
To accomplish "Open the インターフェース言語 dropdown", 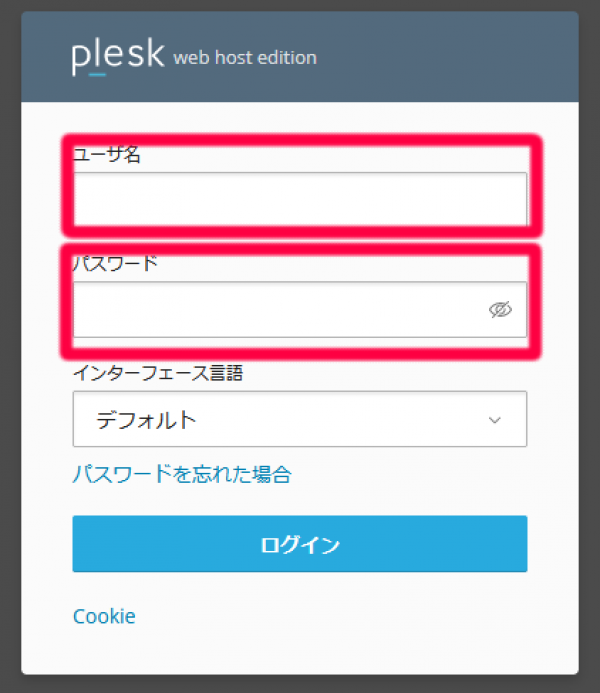I will point(299,419).
